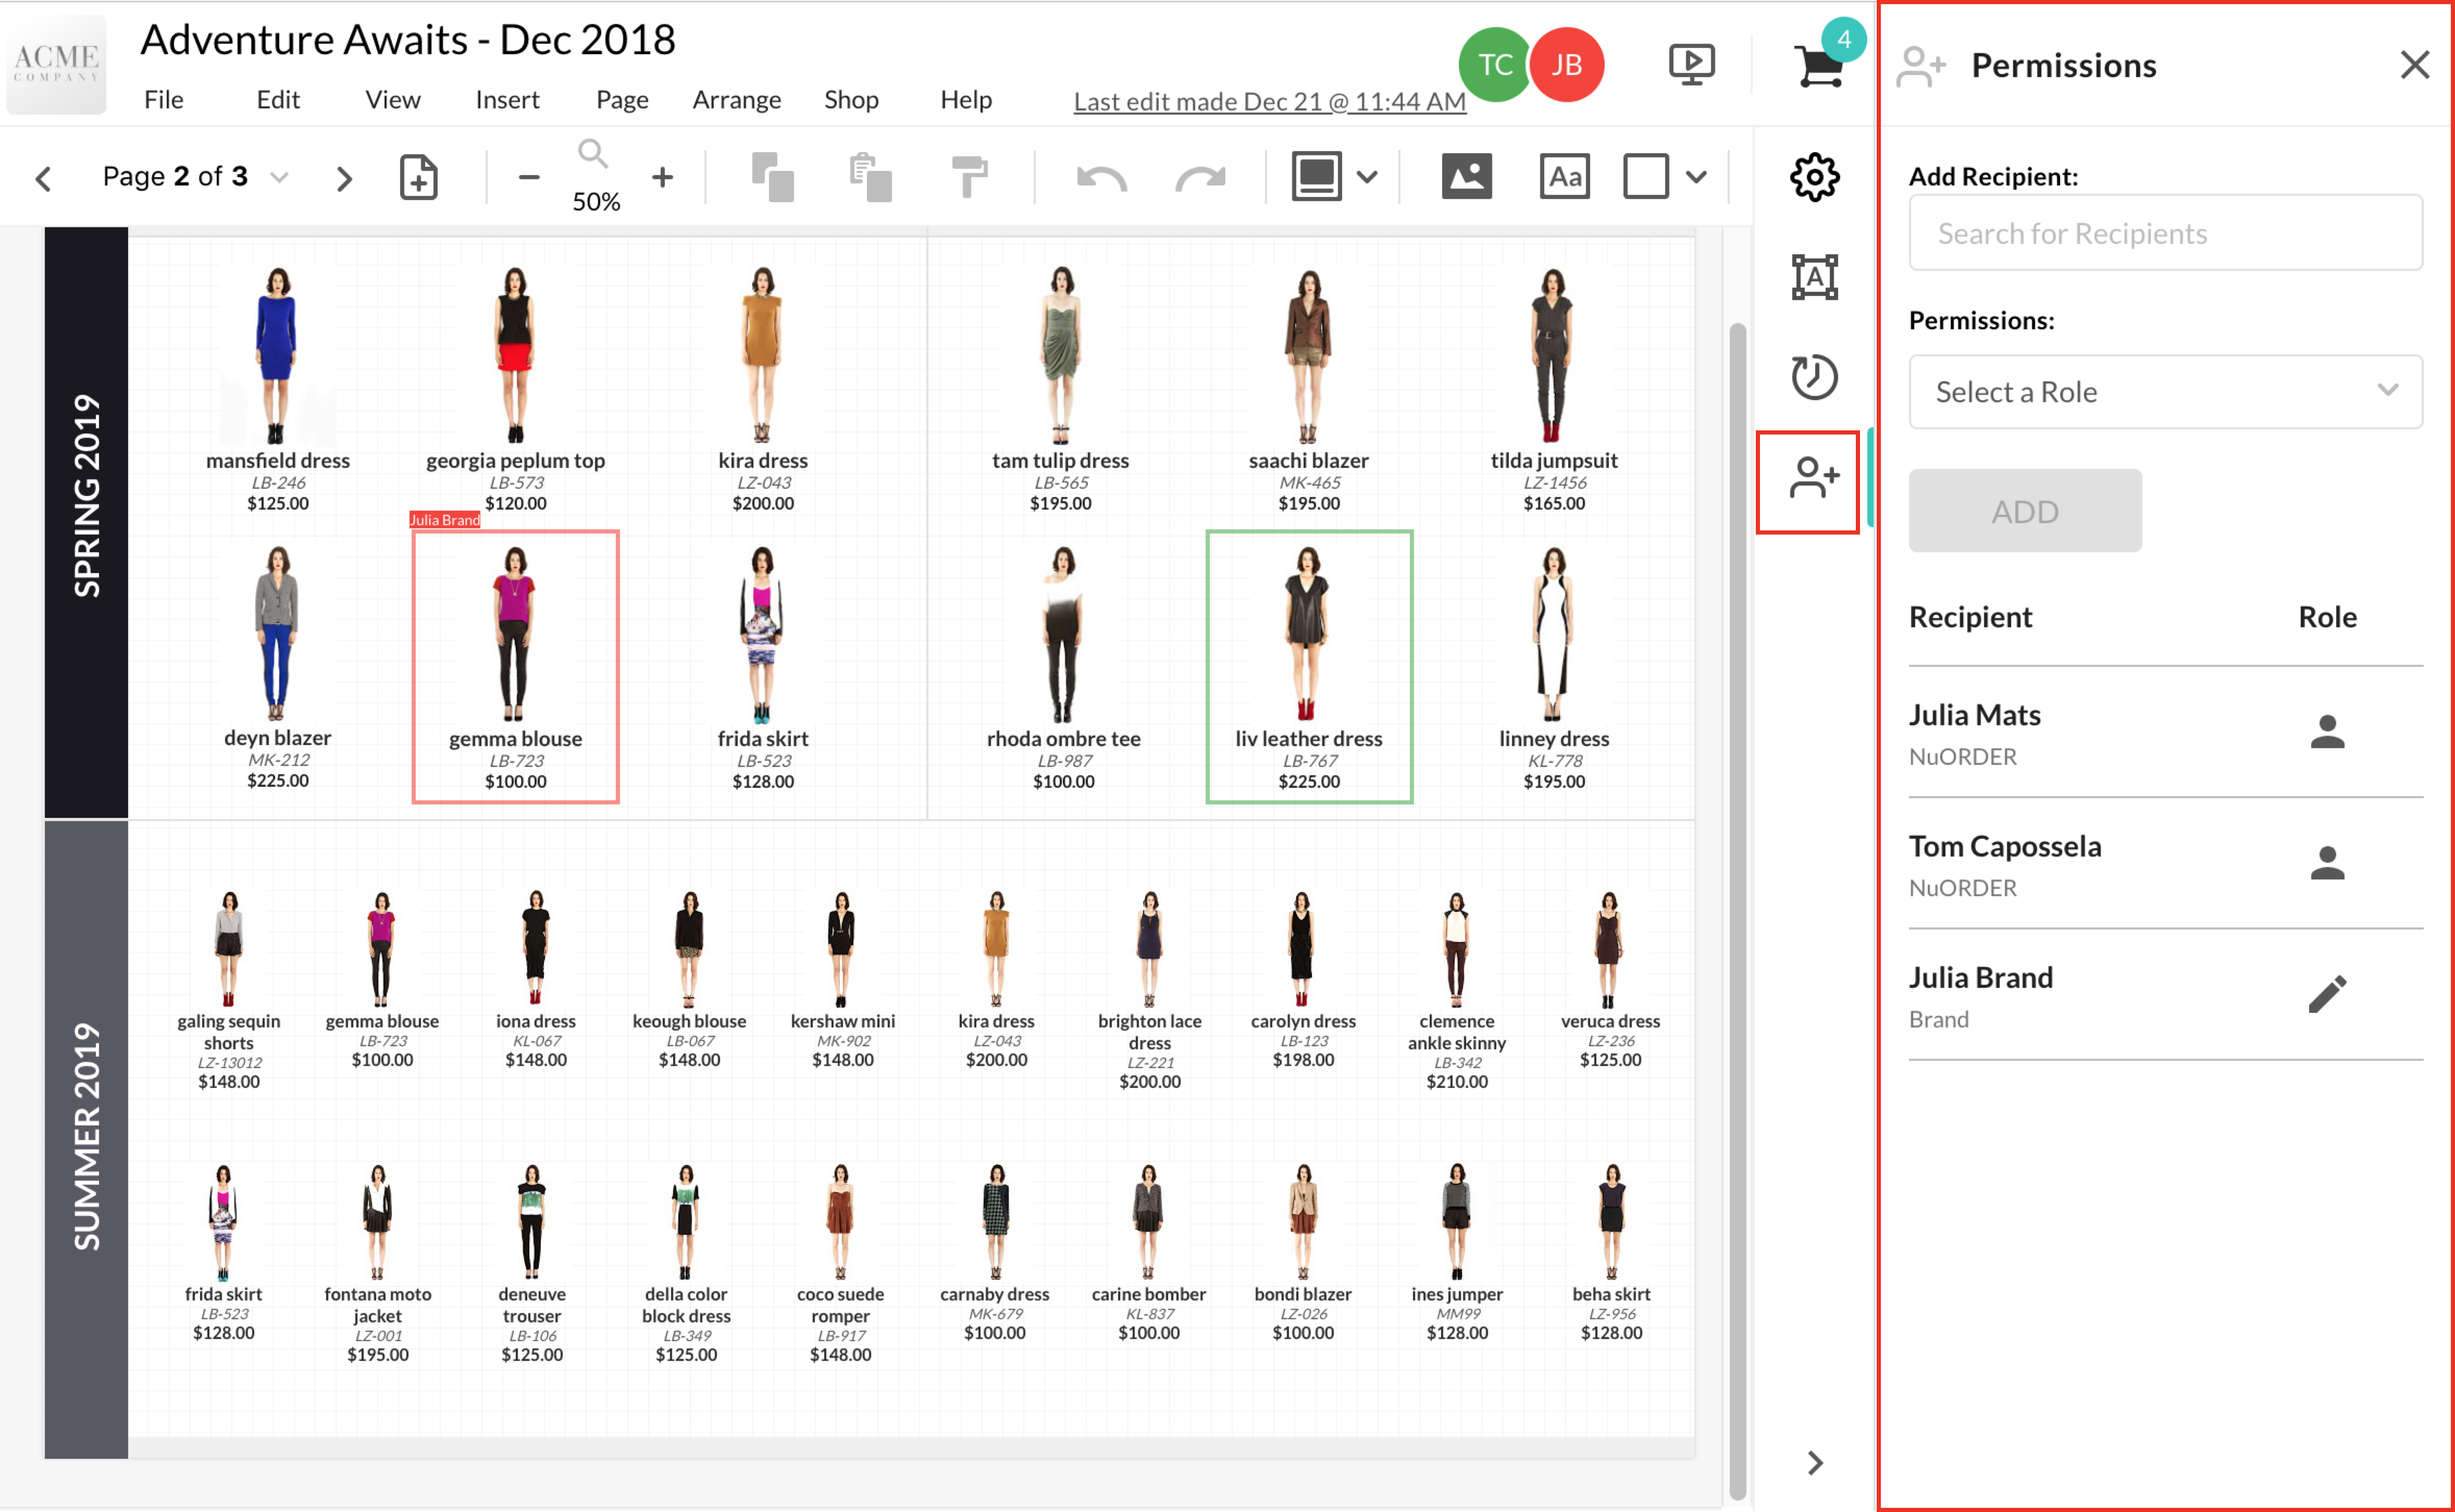Go to the previous page arrow
The width and height of the screenshot is (2455, 1512).
(x=43, y=179)
